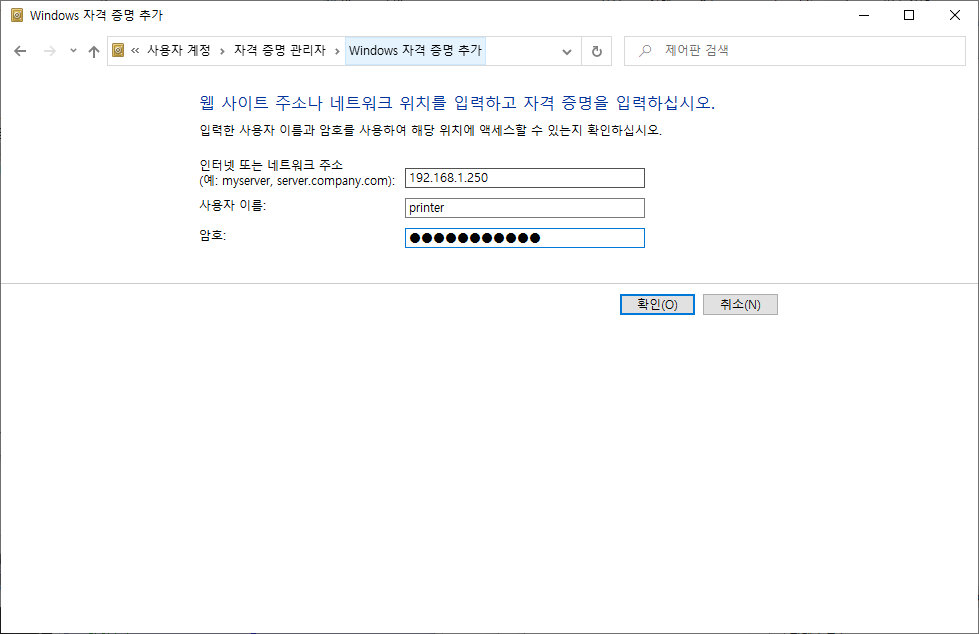
Task: Select the Windows 자격 증명 추가 breadcrumb
Action: point(415,51)
